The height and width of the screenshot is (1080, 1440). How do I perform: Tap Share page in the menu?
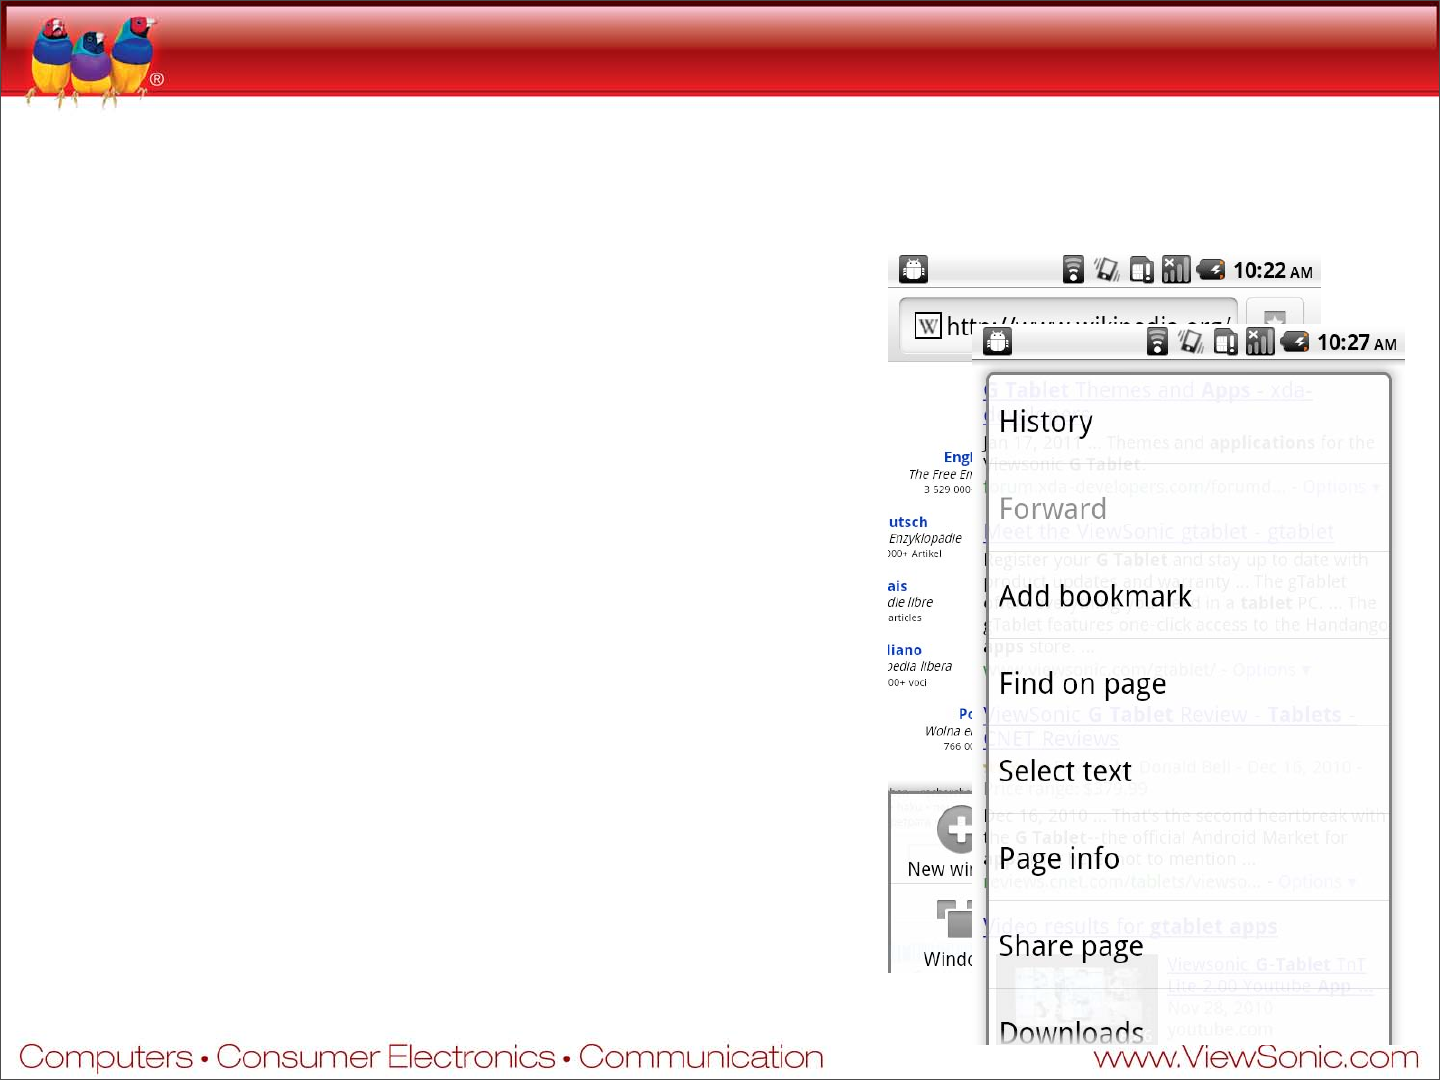point(1188,945)
